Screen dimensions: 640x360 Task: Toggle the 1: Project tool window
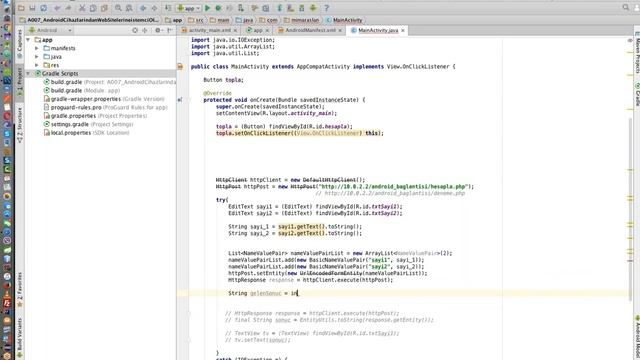[20, 82]
